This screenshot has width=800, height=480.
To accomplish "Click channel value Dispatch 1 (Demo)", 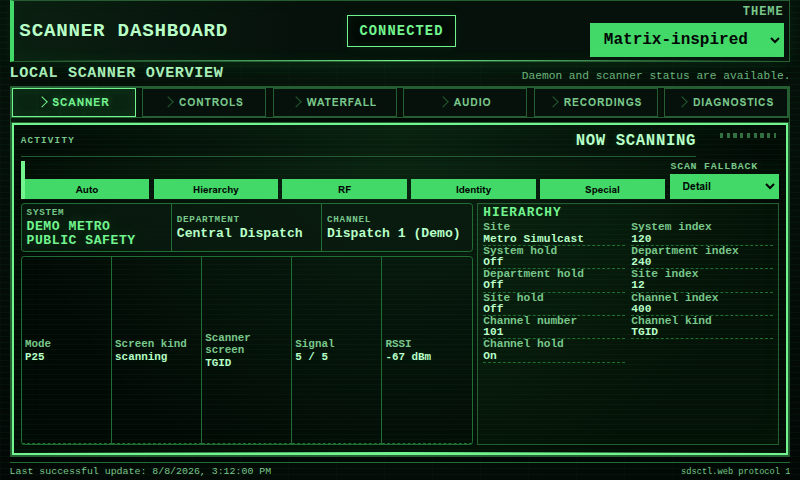I will [393, 233].
